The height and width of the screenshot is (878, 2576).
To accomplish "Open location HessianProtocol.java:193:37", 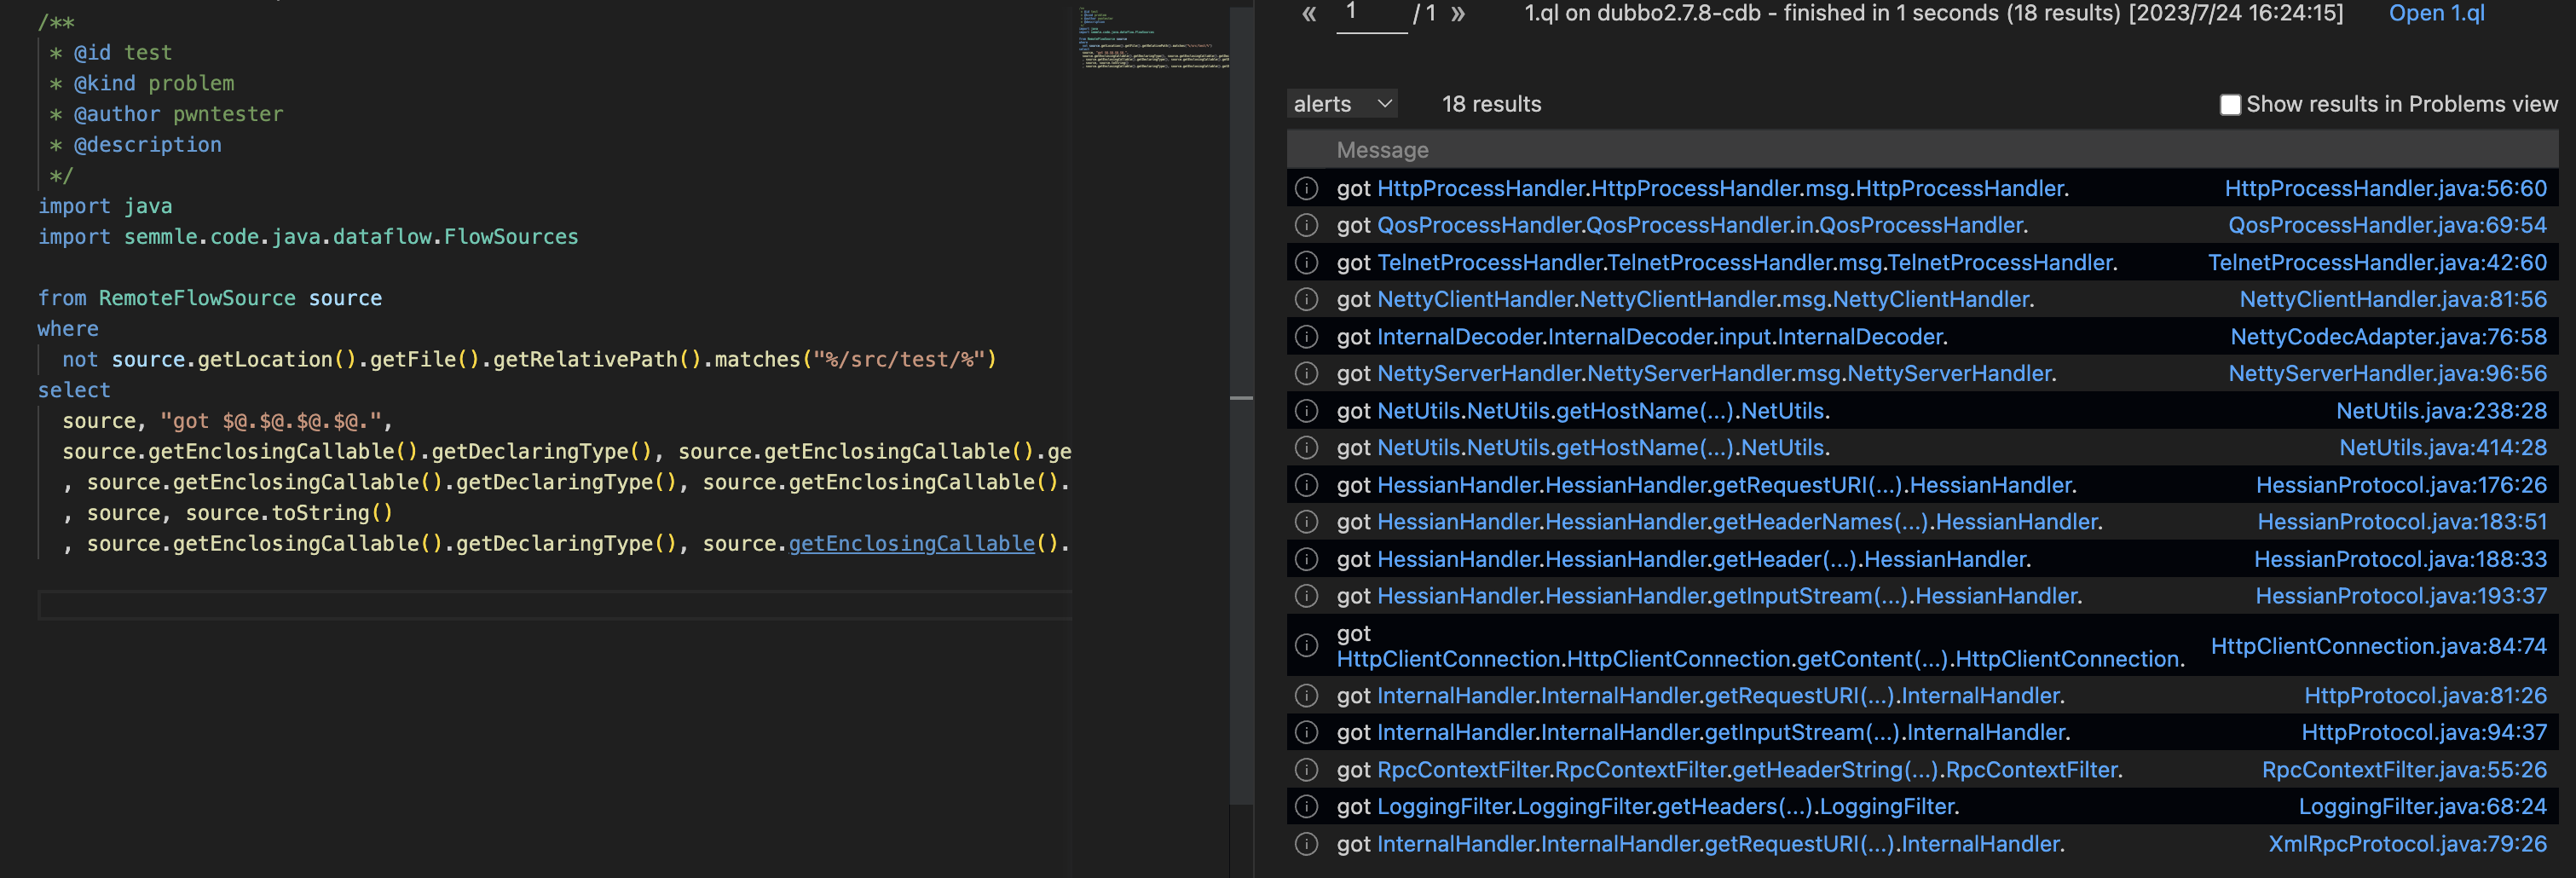I will coord(2401,596).
